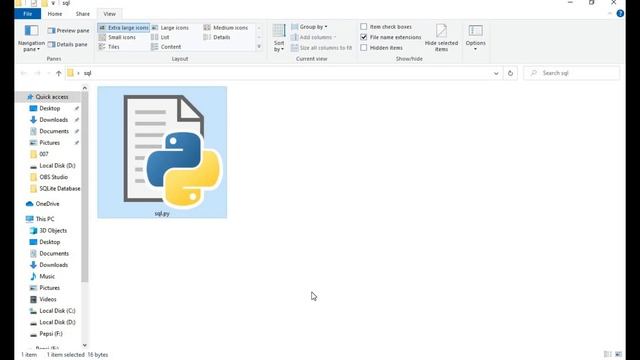Open the Group by dropdown
This screenshot has height=360, width=640.
309,27
